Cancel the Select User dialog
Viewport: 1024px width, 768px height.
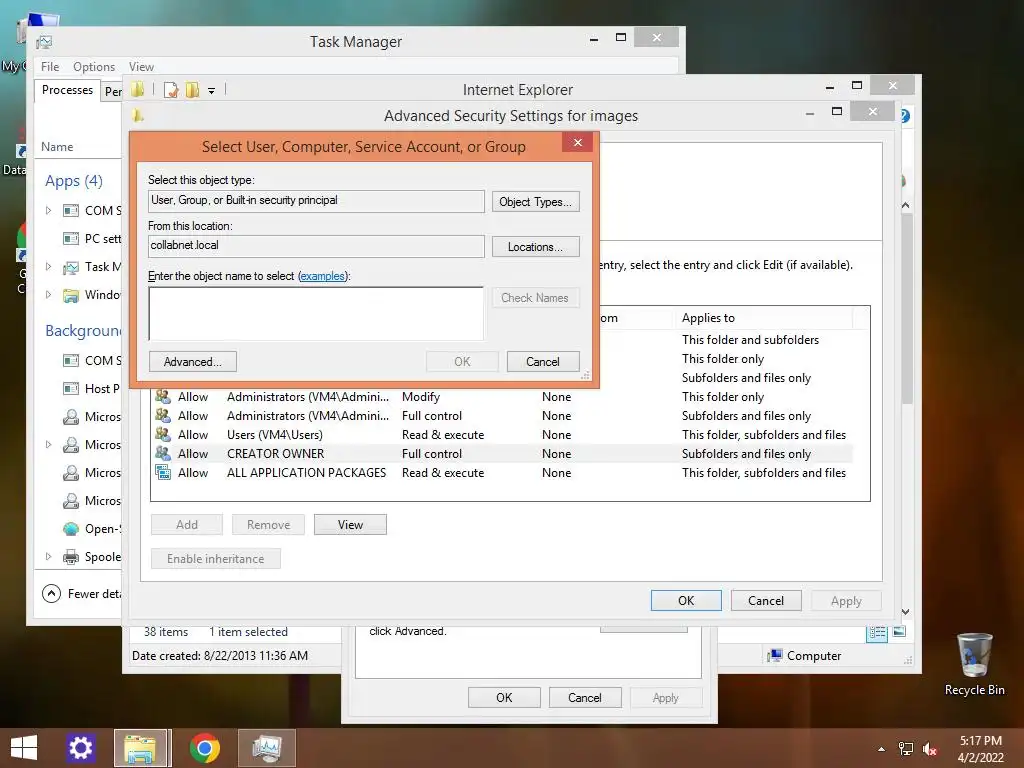543,362
